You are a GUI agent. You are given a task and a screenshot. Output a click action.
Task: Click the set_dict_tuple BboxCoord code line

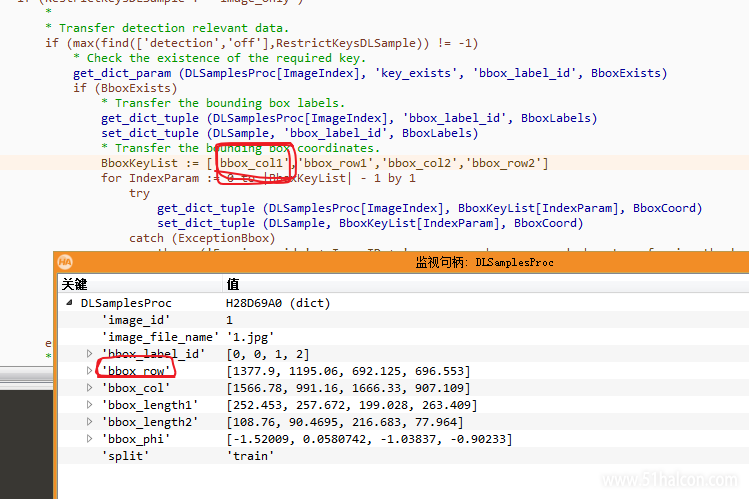(x=370, y=223)
